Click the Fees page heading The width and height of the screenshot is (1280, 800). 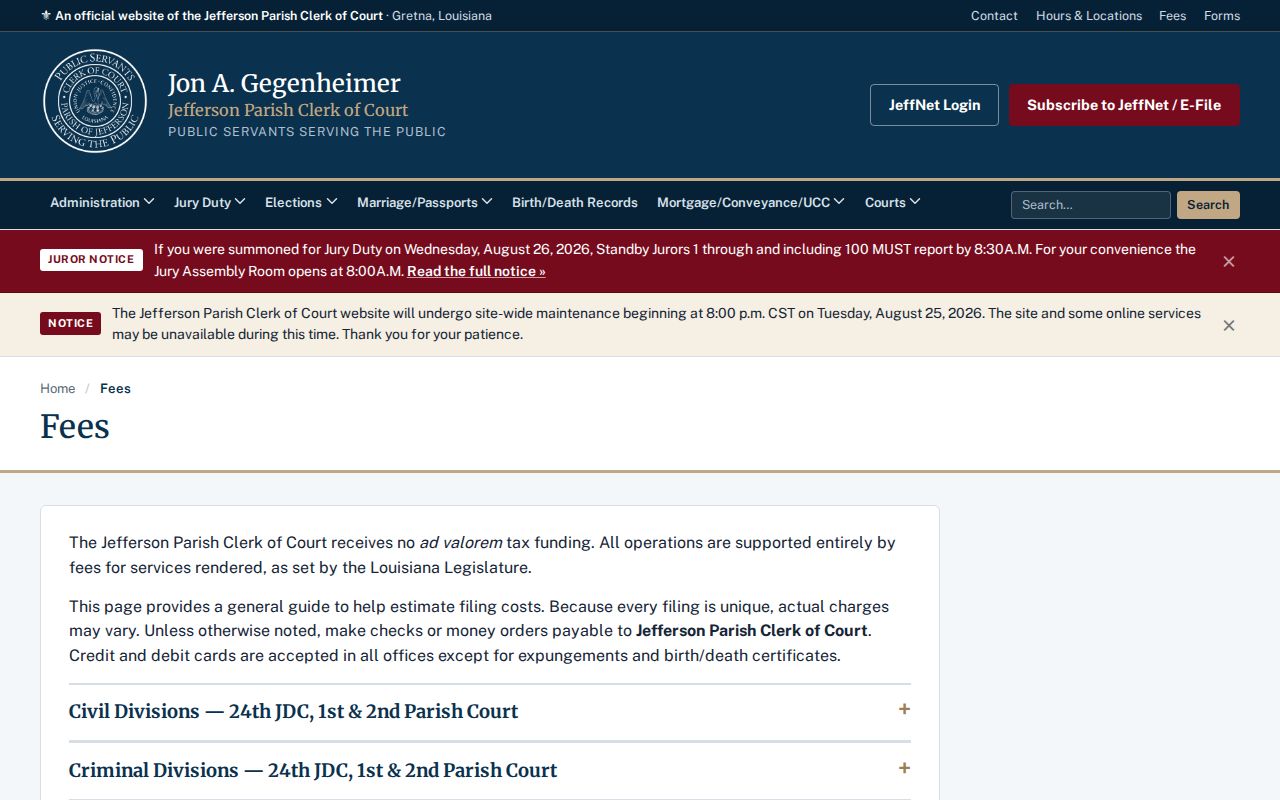[x=75, y=426]
